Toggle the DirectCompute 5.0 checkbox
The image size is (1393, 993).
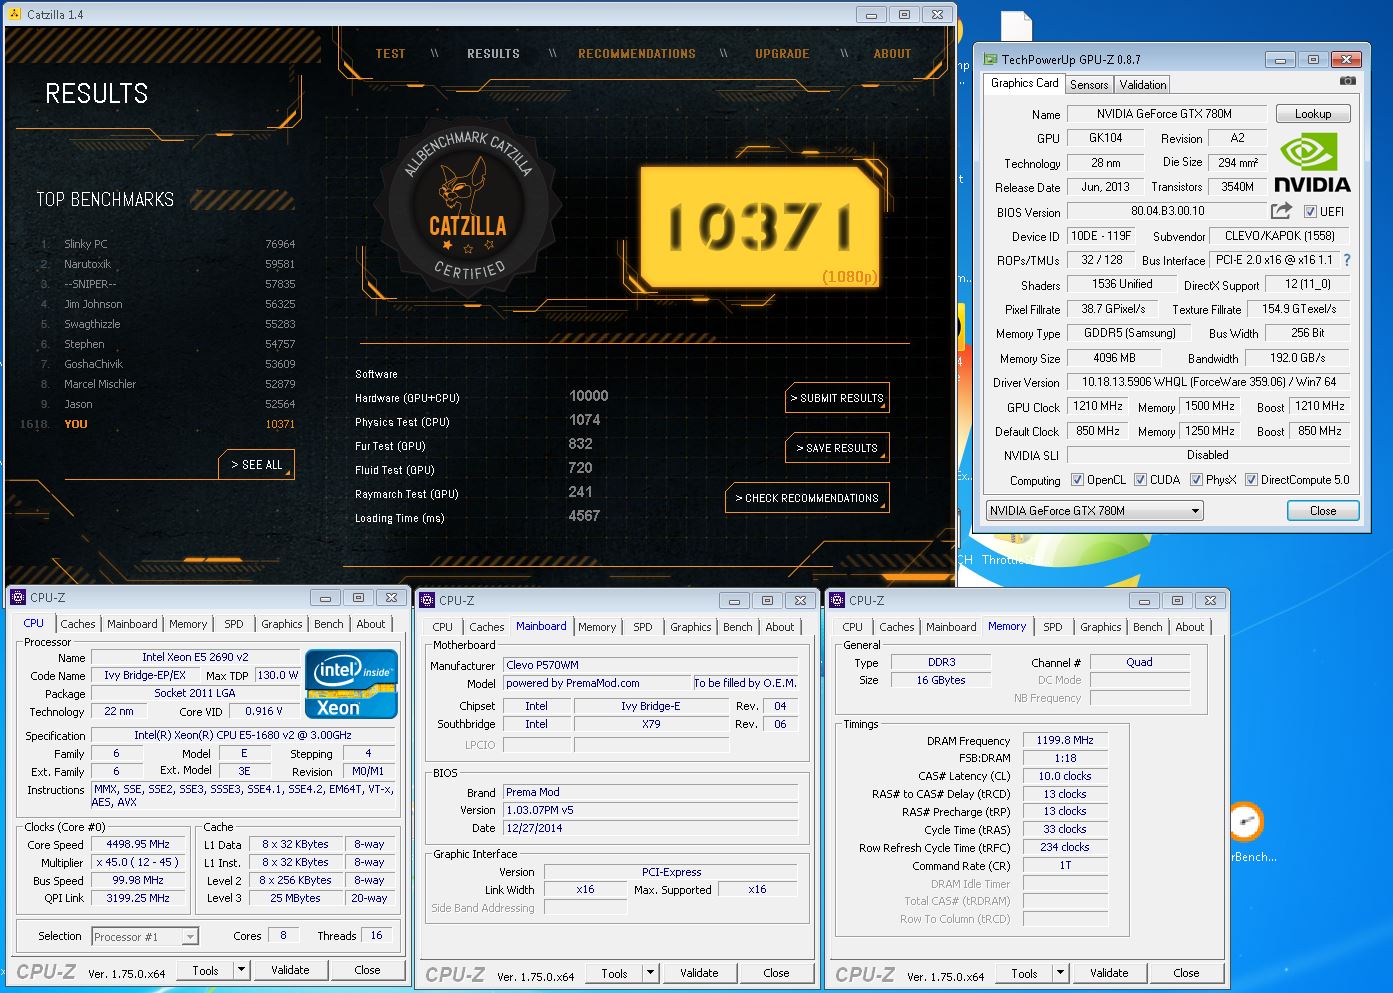1251,480
